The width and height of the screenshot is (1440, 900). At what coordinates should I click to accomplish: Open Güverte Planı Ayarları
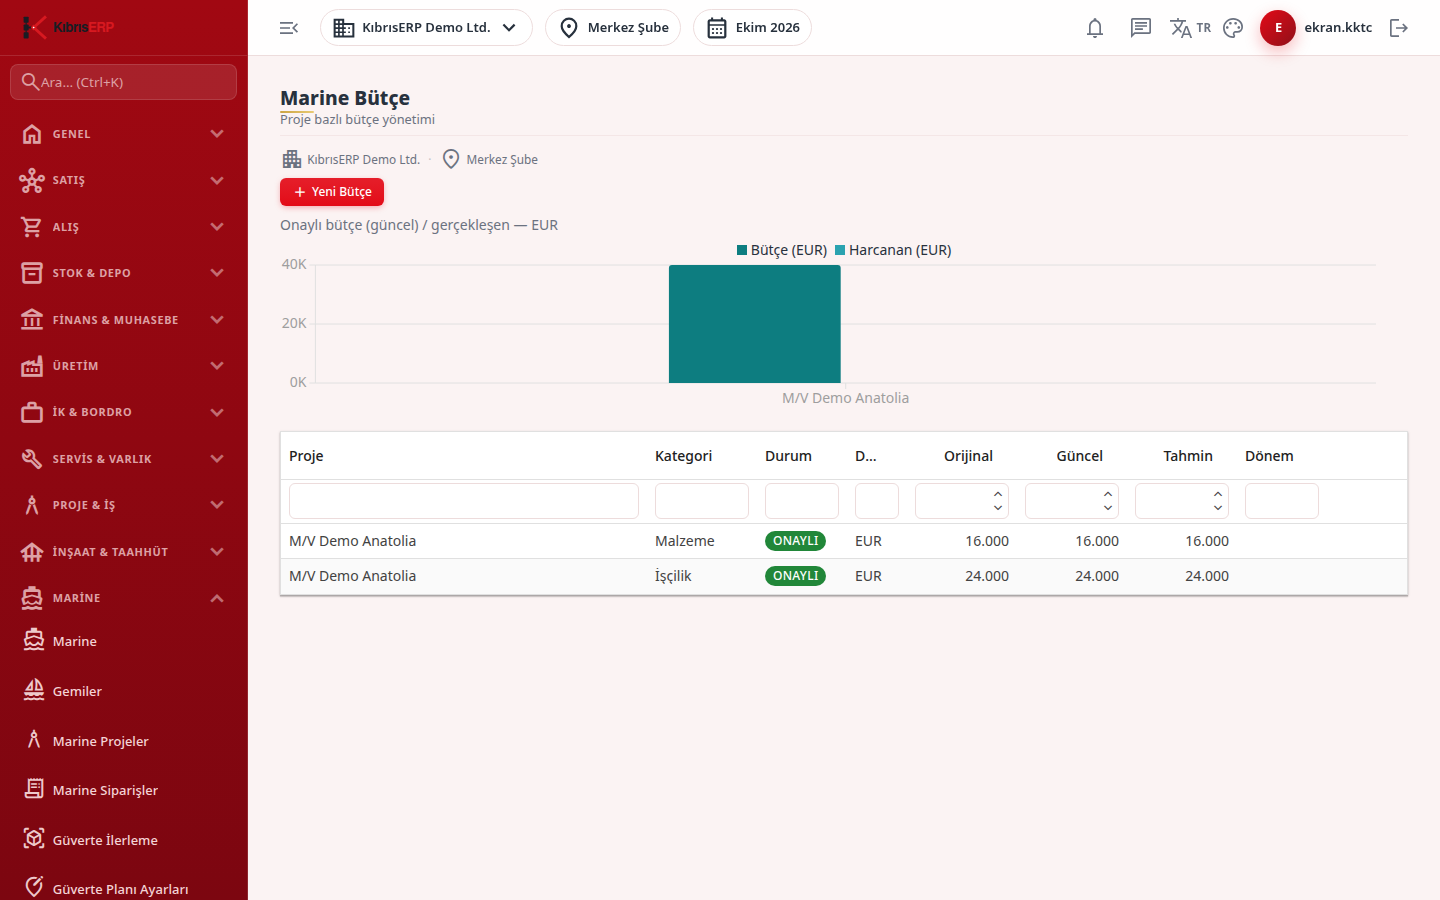(124, 888)
